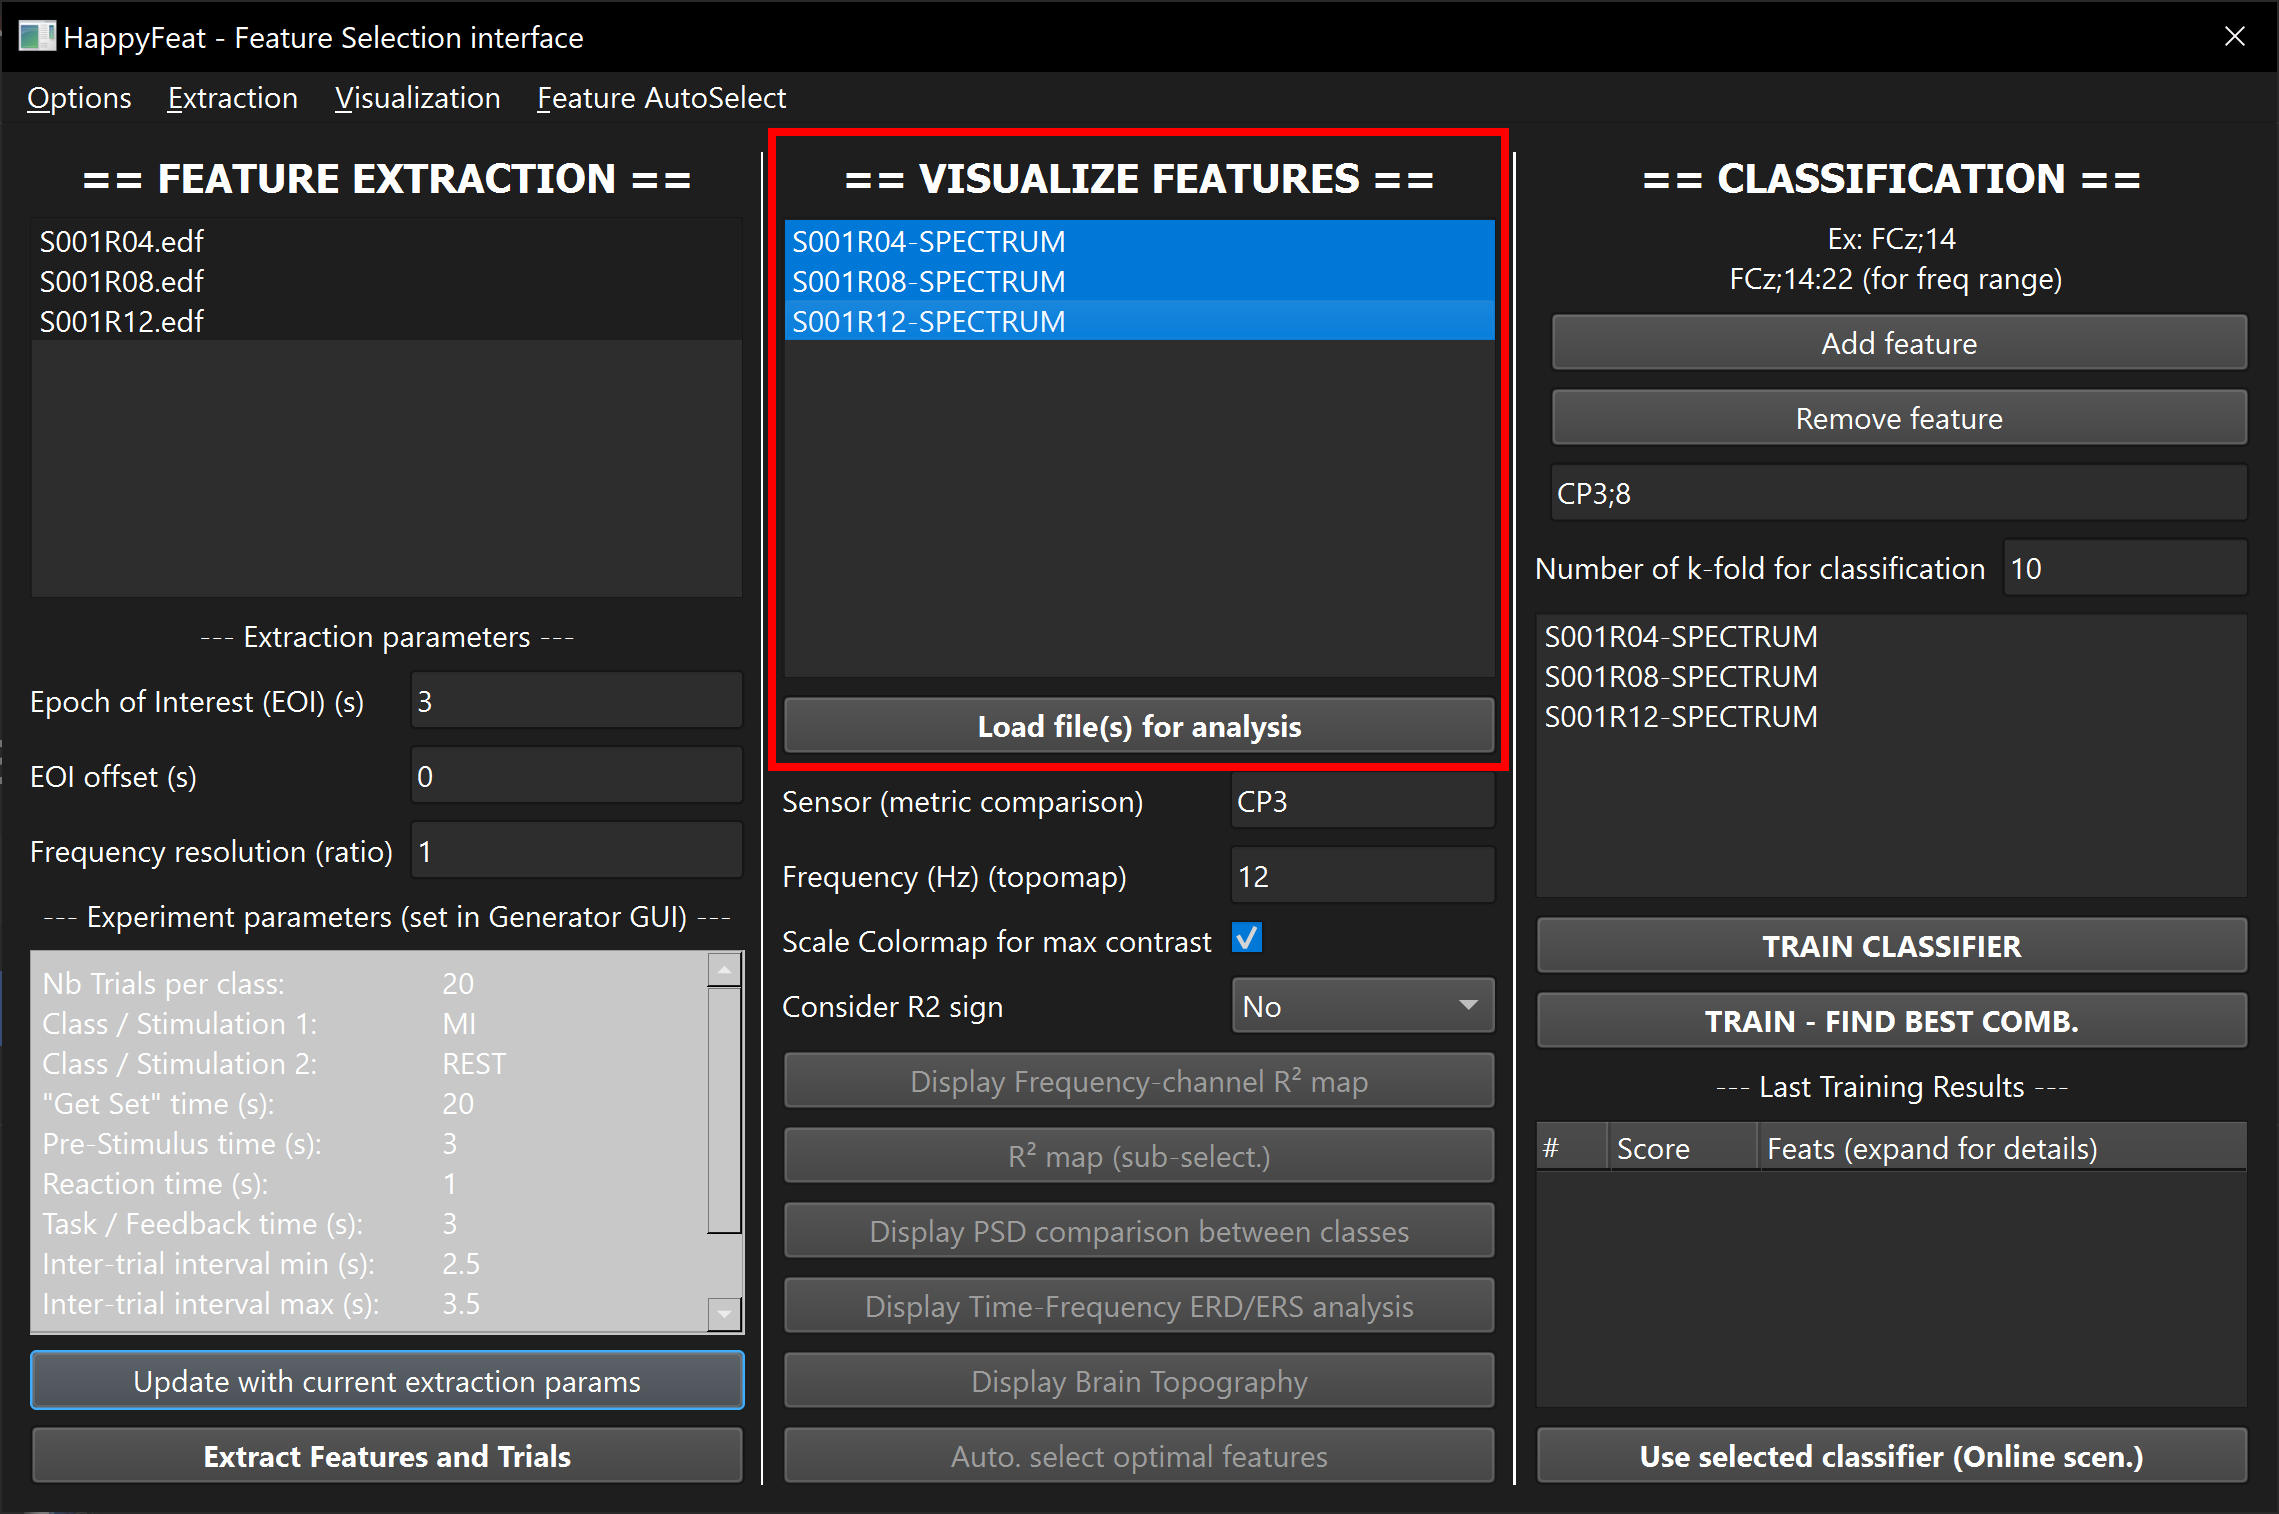Click Auto. select optimal features button
The height and width of the screenshot is (1514, 2279).
point(1139,1456)
